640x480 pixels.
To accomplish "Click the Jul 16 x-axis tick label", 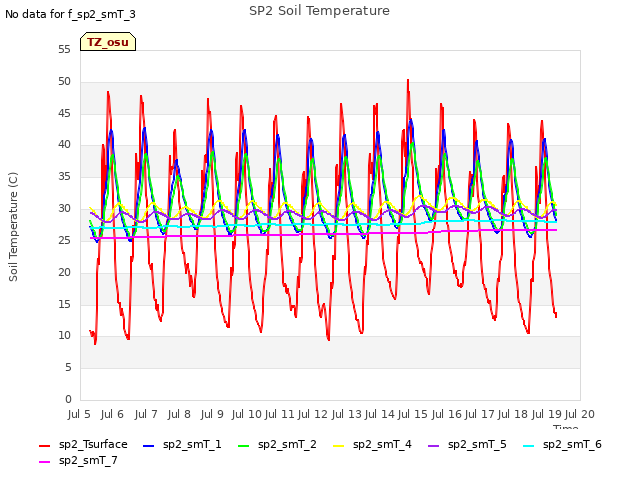I will [446, 414].
